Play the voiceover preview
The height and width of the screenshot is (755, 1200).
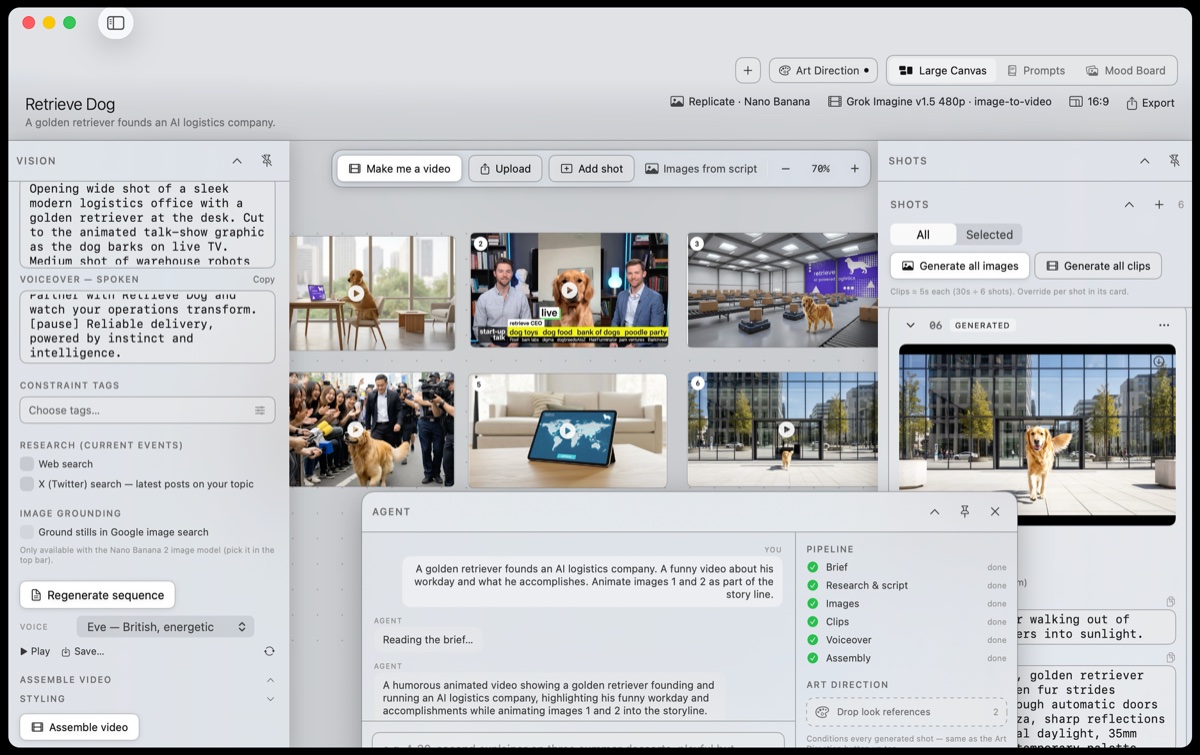point(35,651)
